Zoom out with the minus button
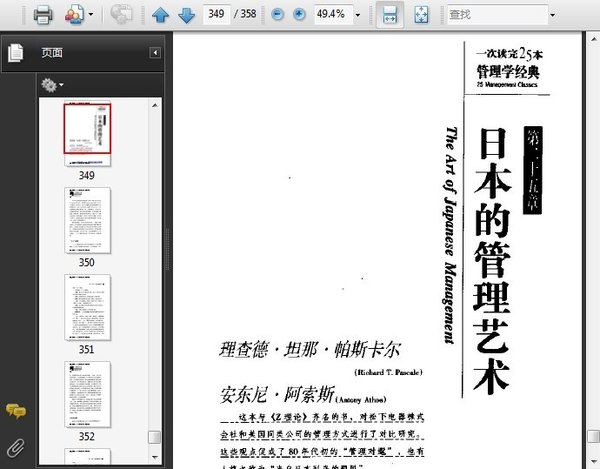Screen dimensions: 600x469 click(x=277, y=15)
